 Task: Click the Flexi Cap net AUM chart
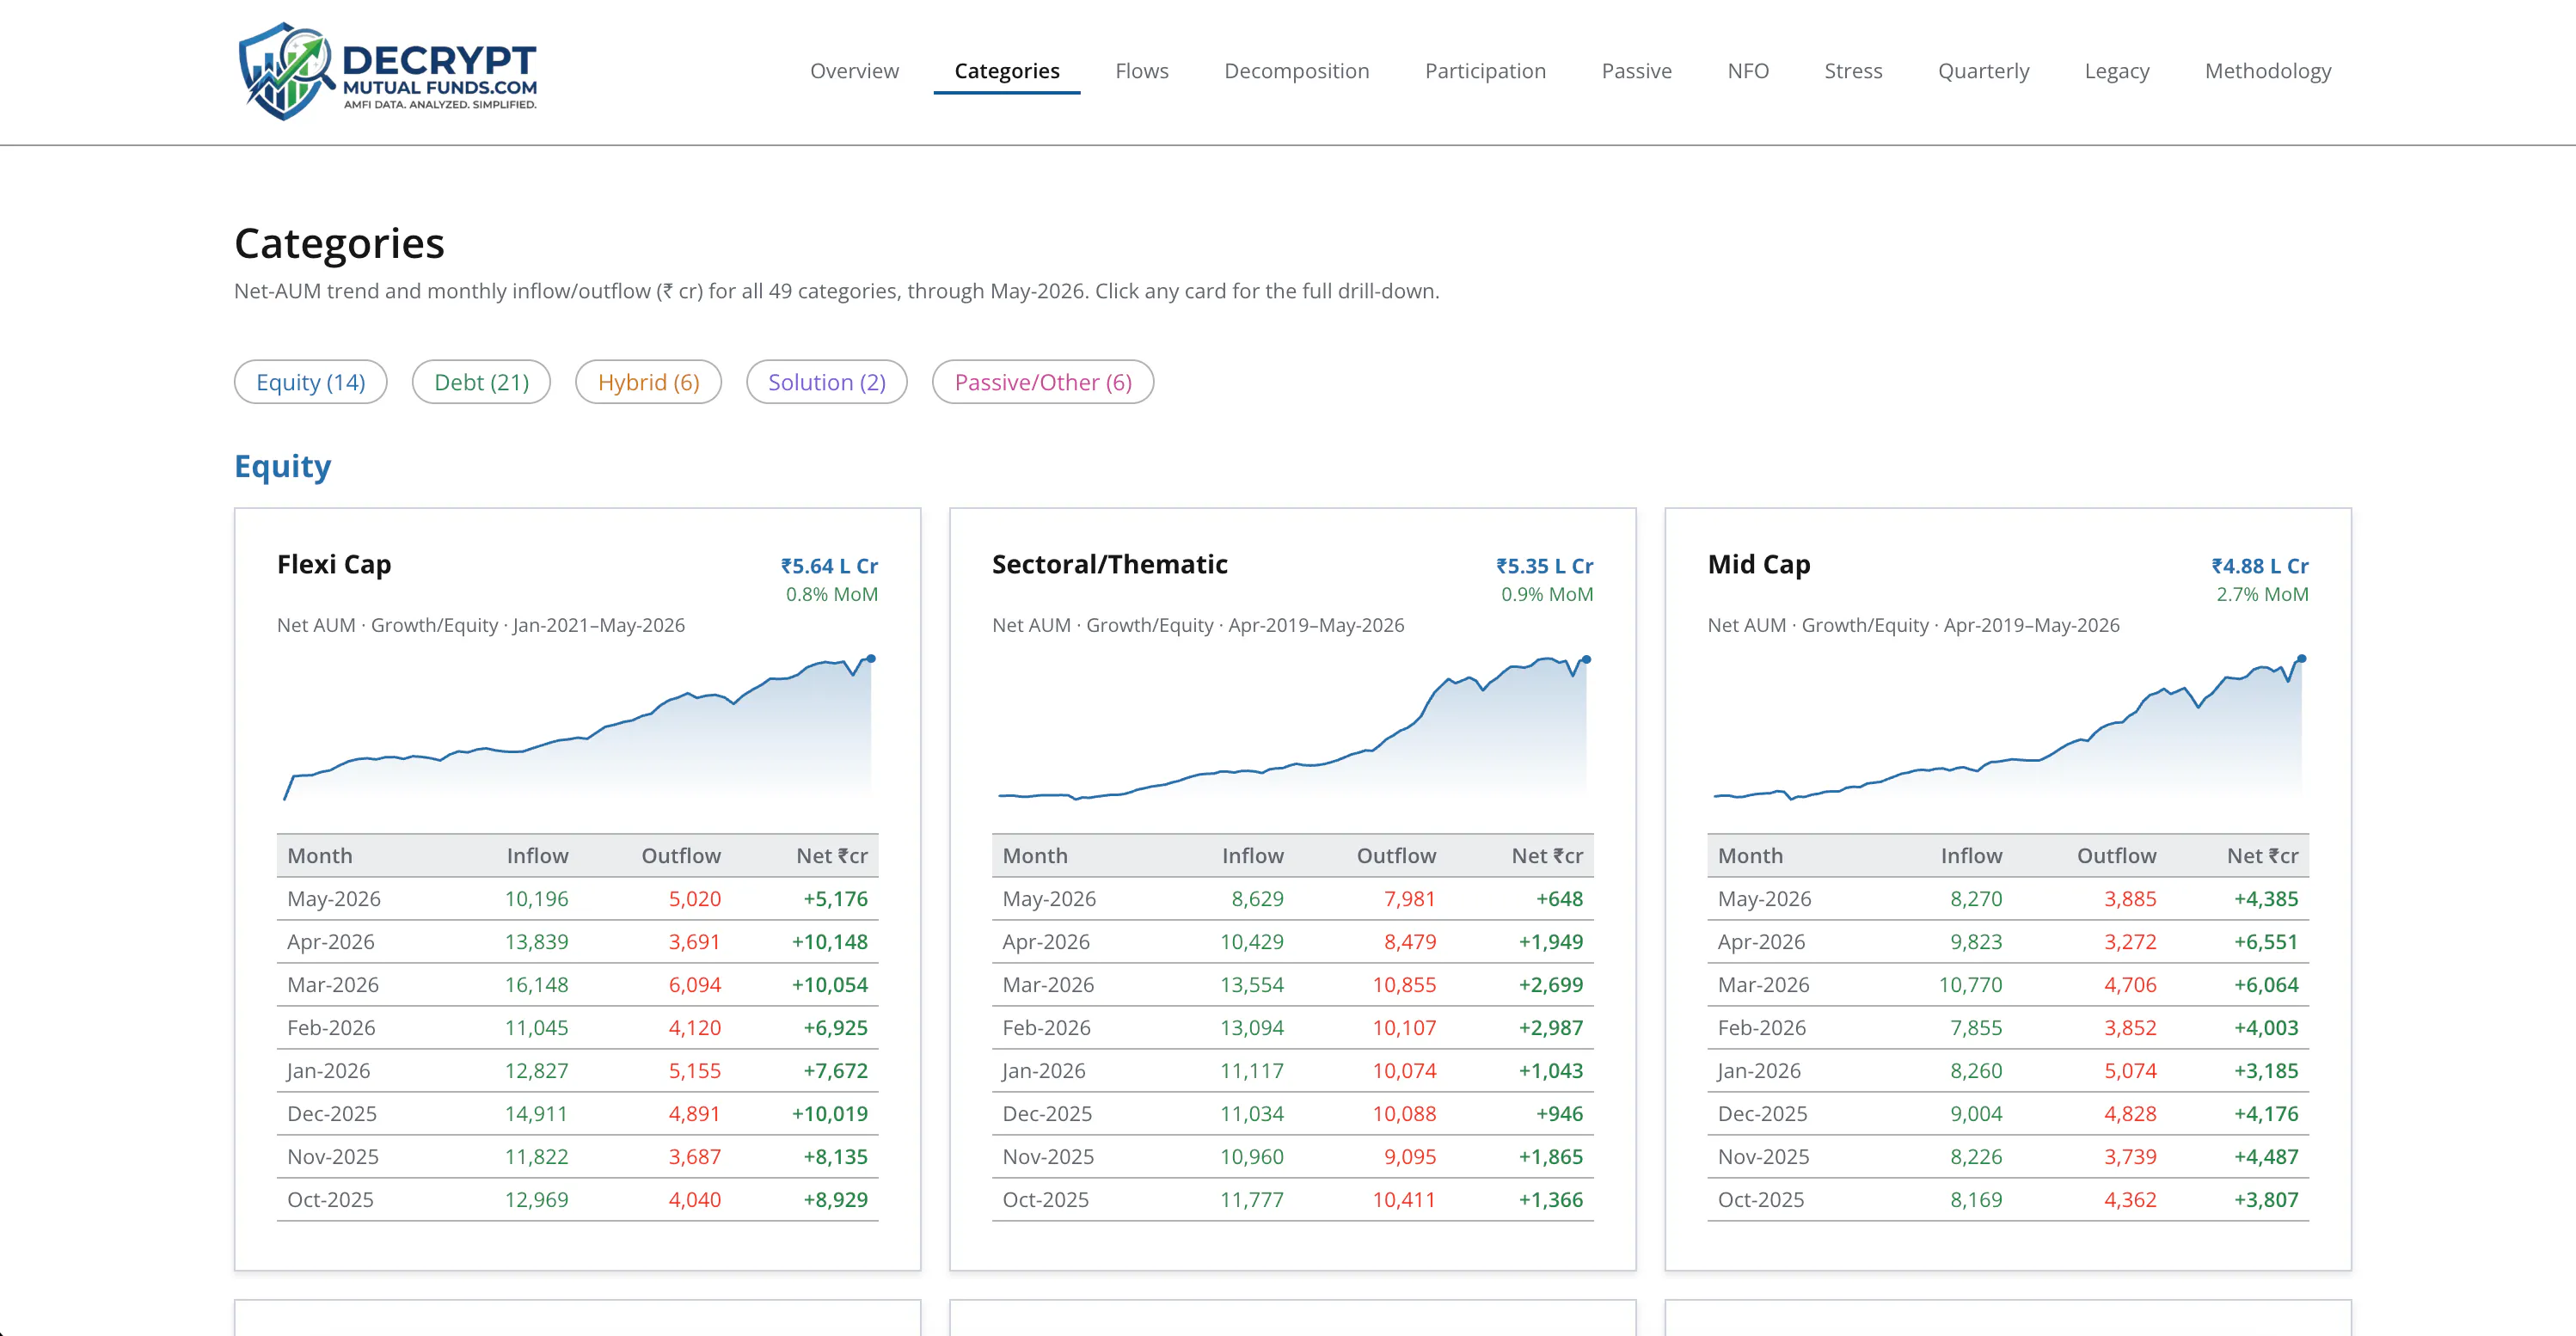pos(578,728)
